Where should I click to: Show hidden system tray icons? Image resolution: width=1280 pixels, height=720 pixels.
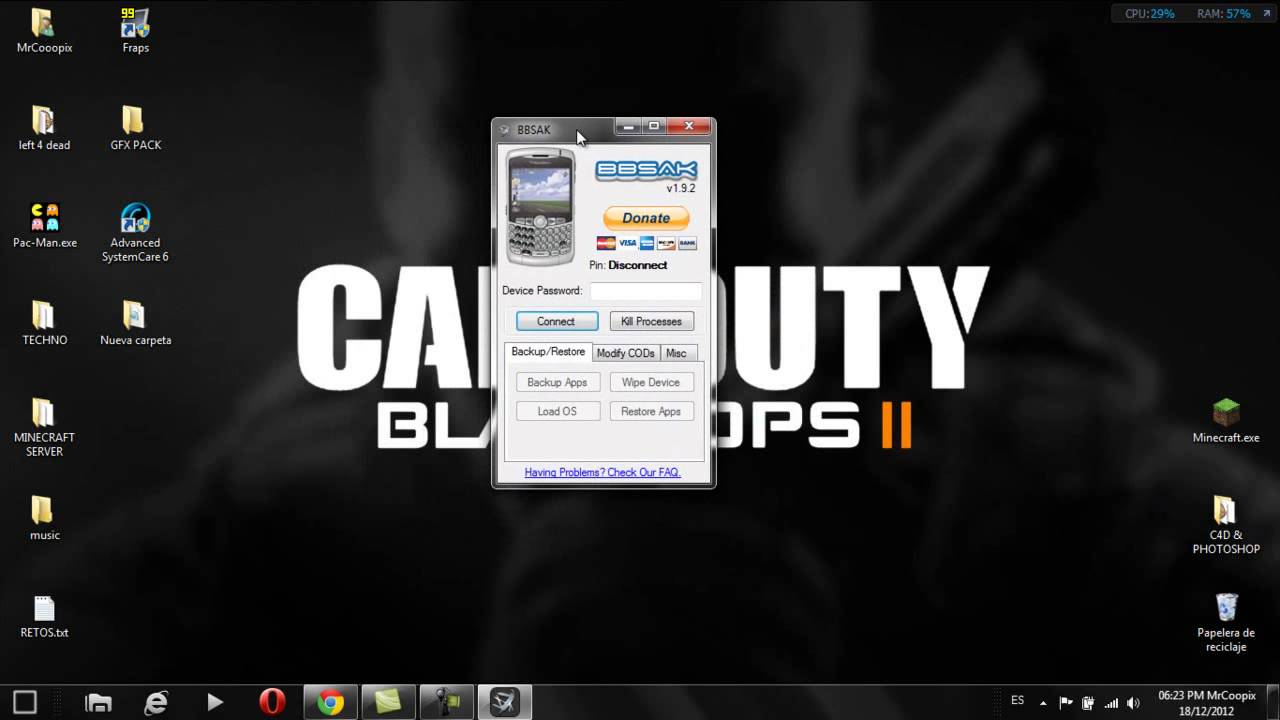pyautogui.click(x=1043, y=703)
